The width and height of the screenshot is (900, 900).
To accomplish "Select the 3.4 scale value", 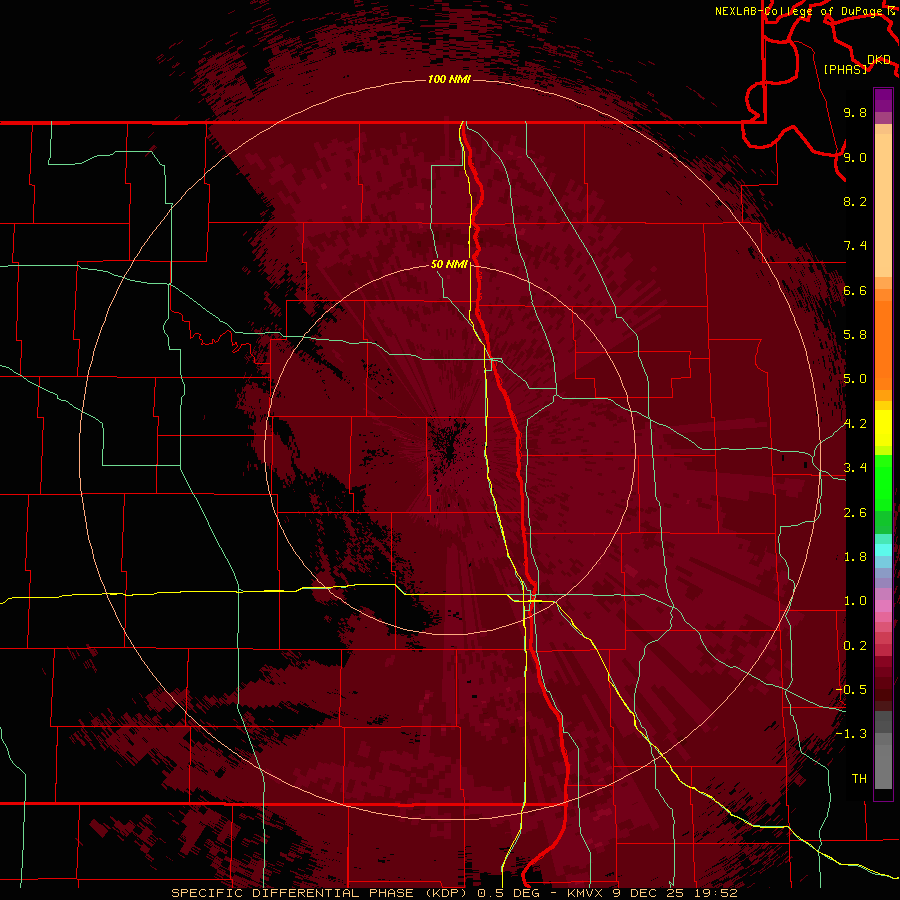I will [x=855, y=468].
